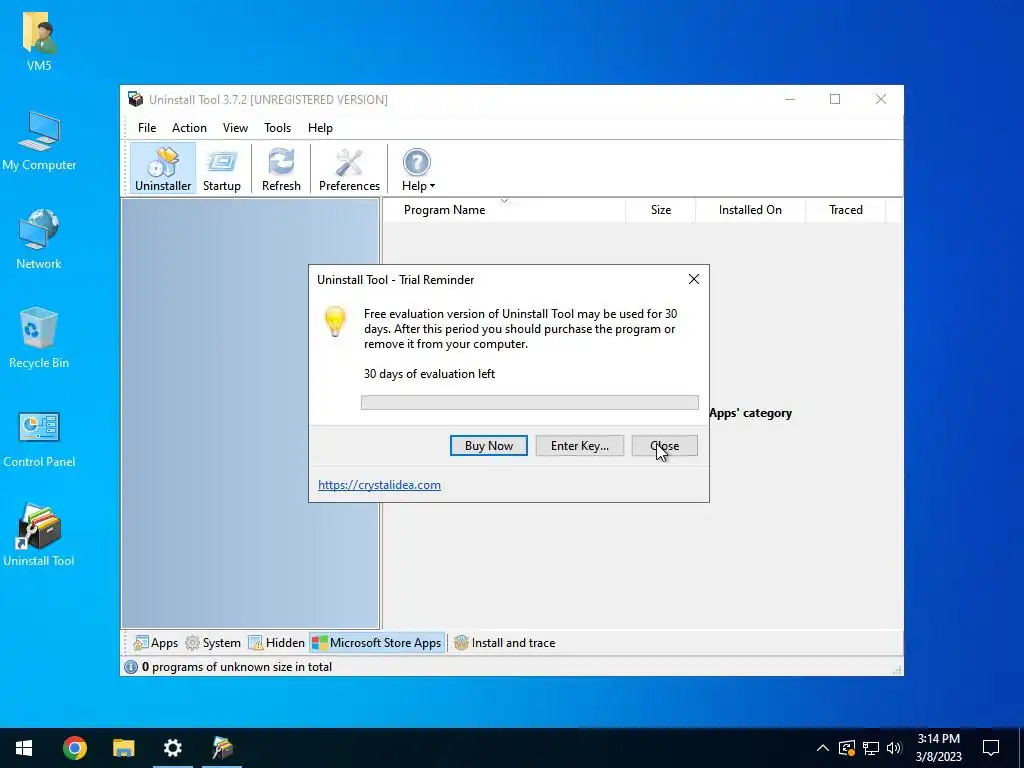Open Settings gear in the taskbar
1024x768 pixels.
172,748
